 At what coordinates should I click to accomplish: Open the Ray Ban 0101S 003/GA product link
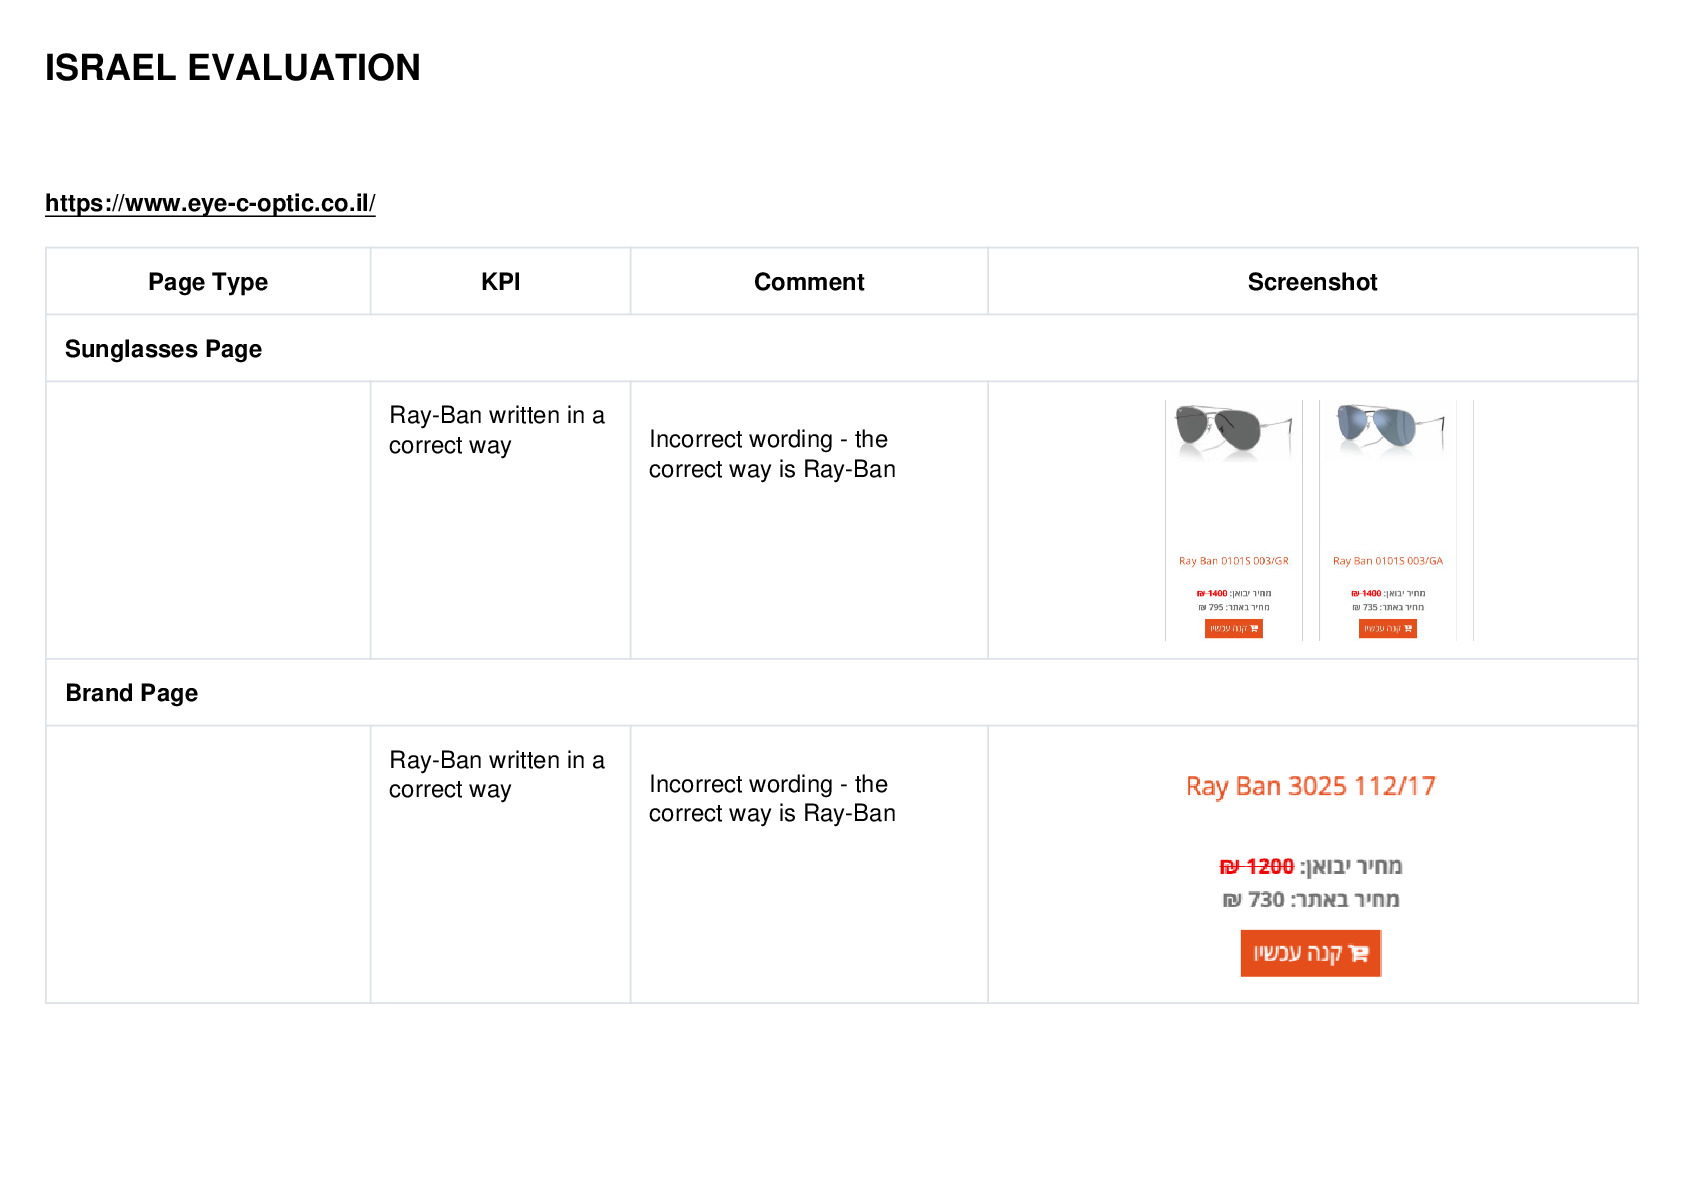(x=1387, y=561)
